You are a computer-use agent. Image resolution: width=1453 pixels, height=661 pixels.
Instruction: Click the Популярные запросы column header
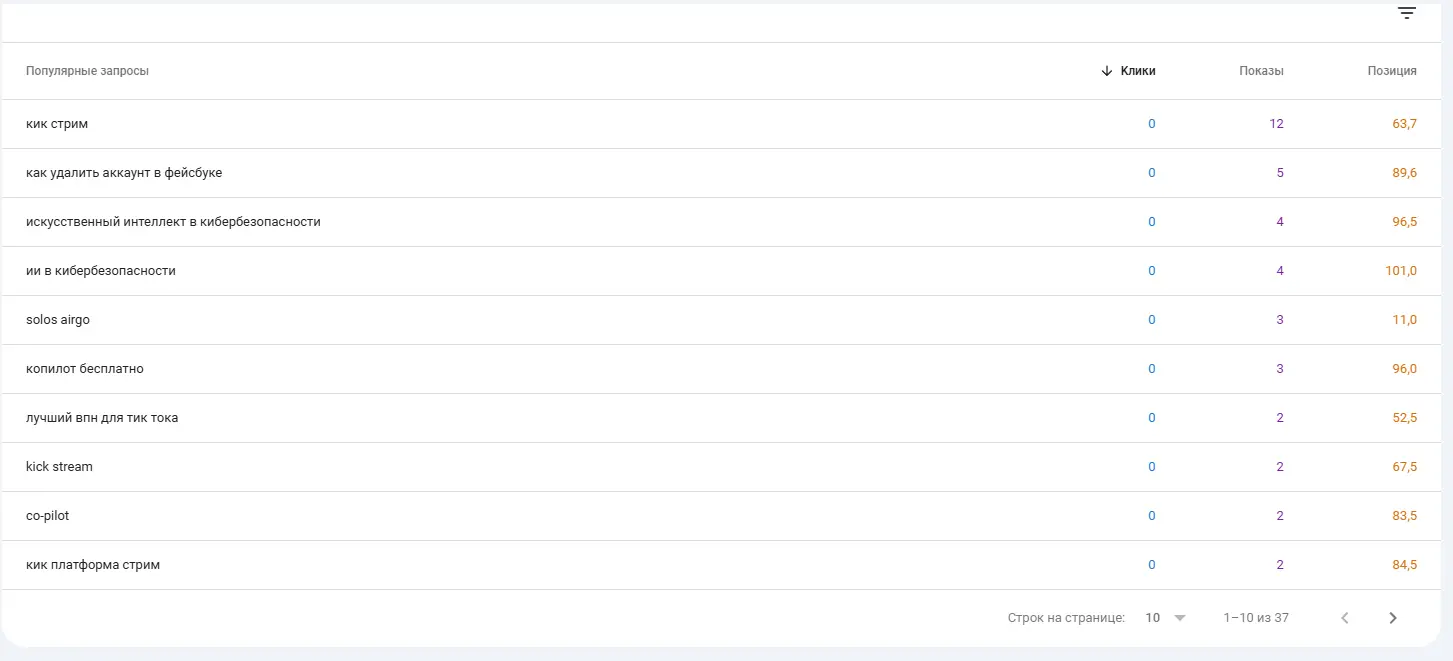coord(88,71)
